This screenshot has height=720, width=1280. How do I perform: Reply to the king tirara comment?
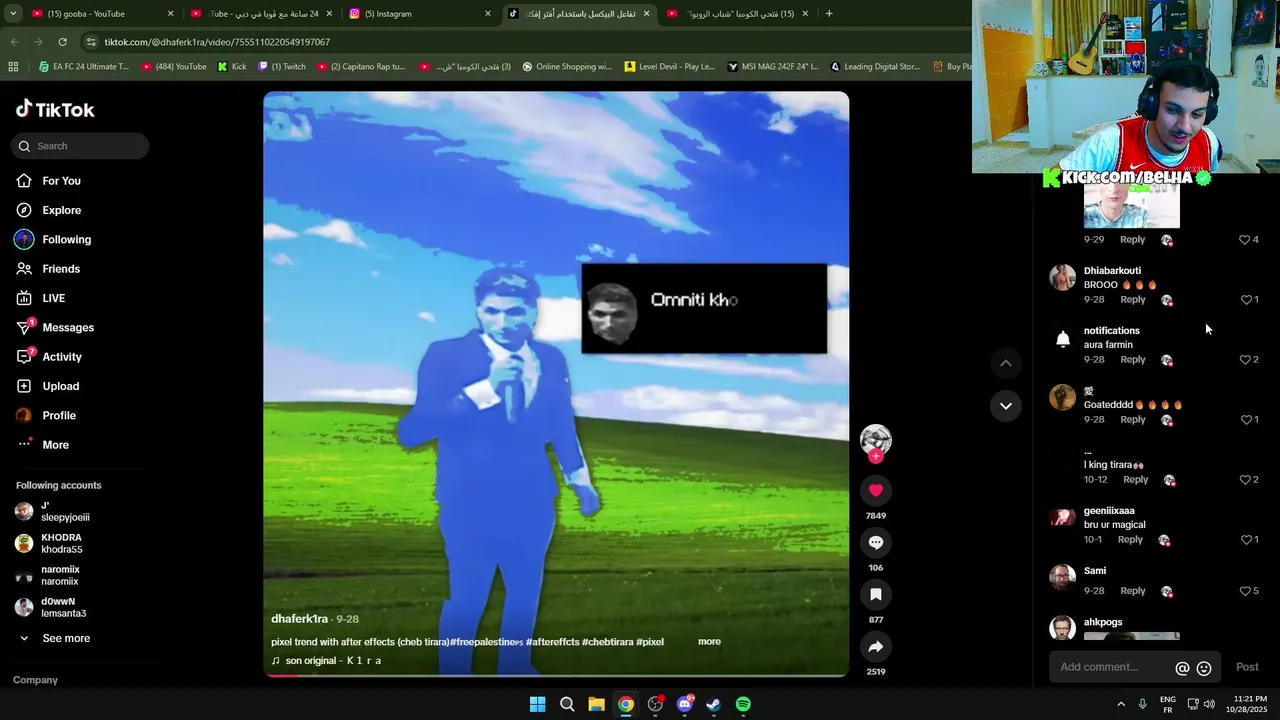(x=1136, y=480)
